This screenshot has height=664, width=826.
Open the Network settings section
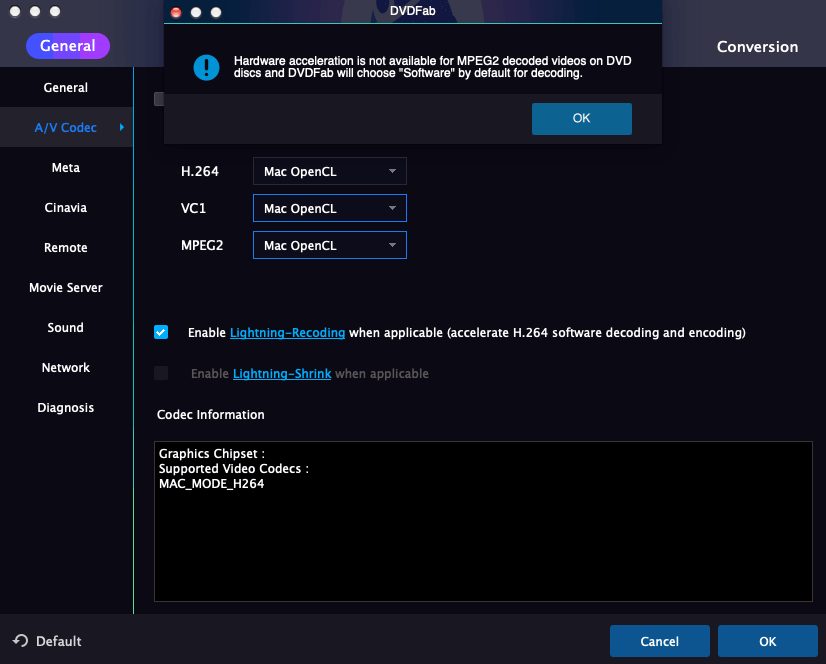(x=66, y=368)
